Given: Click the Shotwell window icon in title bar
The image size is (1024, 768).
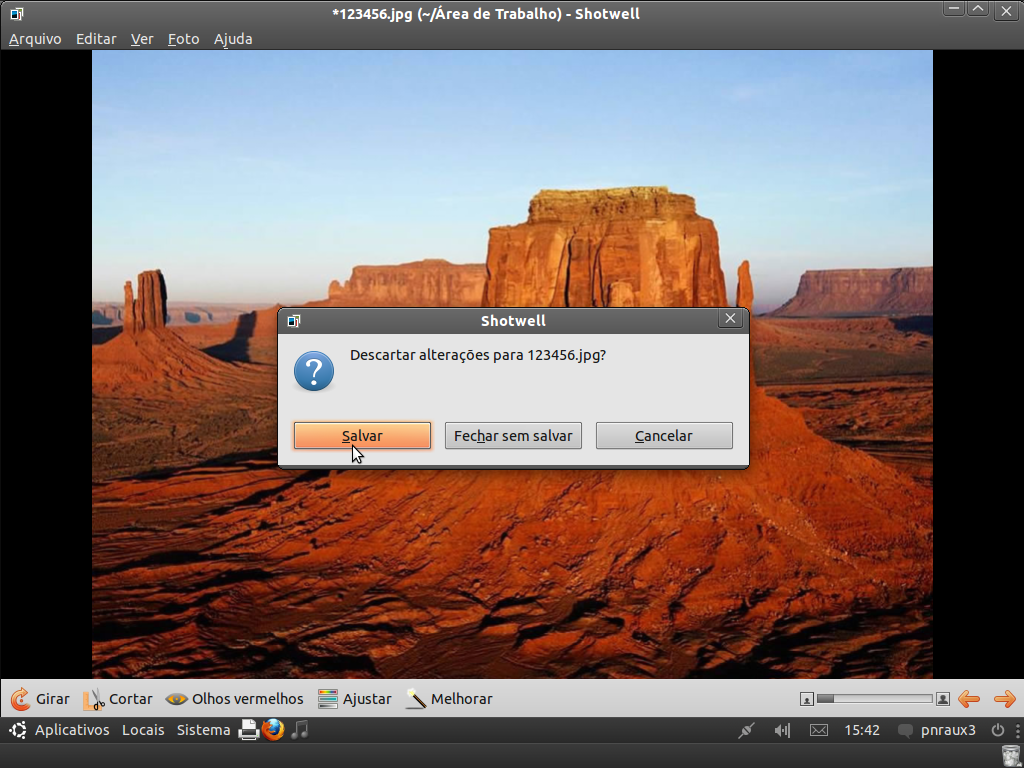Looking at the screenshot, I should [16, 14].
